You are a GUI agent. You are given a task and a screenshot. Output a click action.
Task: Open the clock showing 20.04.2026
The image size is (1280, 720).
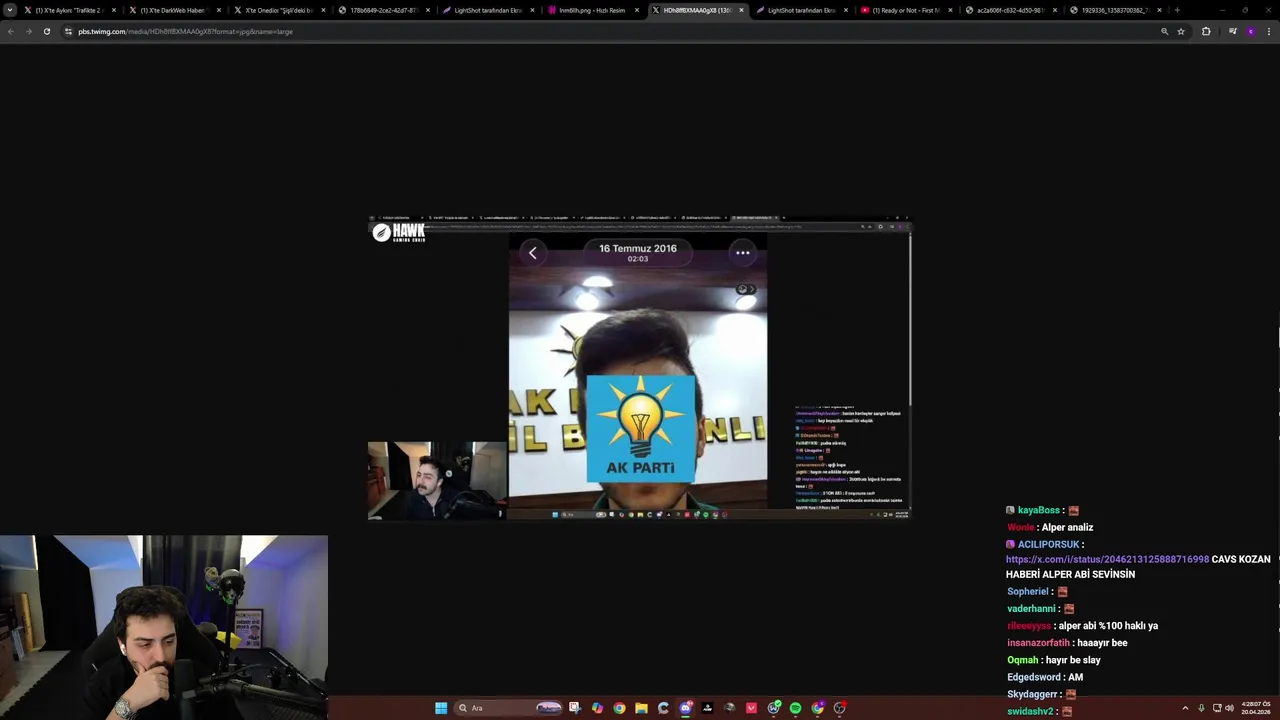1256,708
